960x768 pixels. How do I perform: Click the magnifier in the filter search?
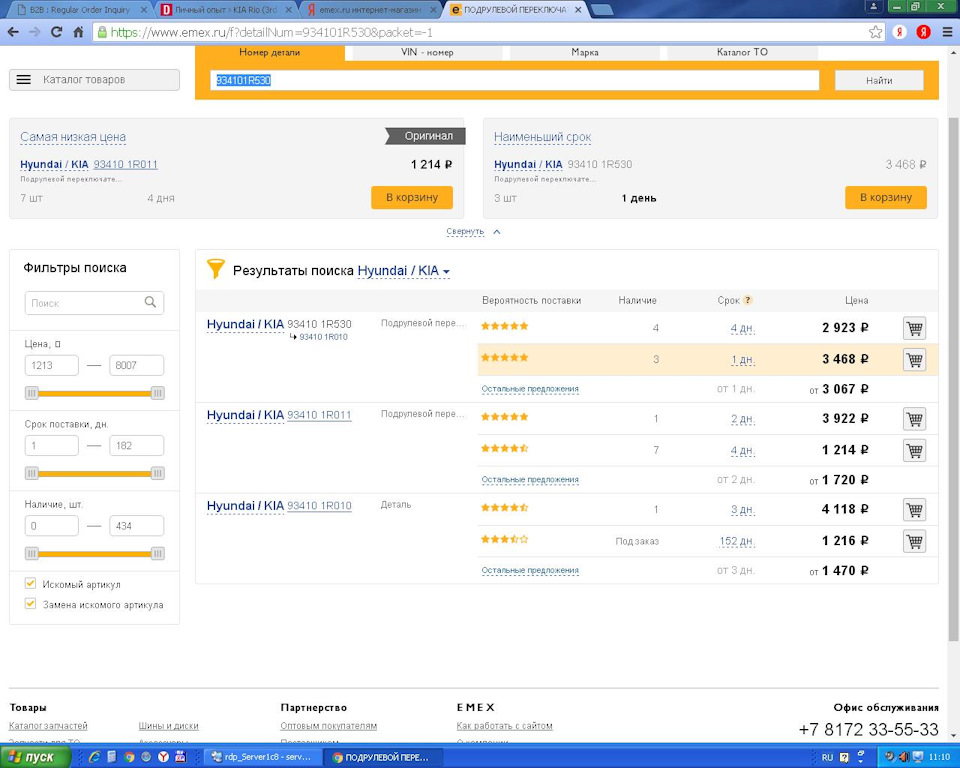point(150,302)
